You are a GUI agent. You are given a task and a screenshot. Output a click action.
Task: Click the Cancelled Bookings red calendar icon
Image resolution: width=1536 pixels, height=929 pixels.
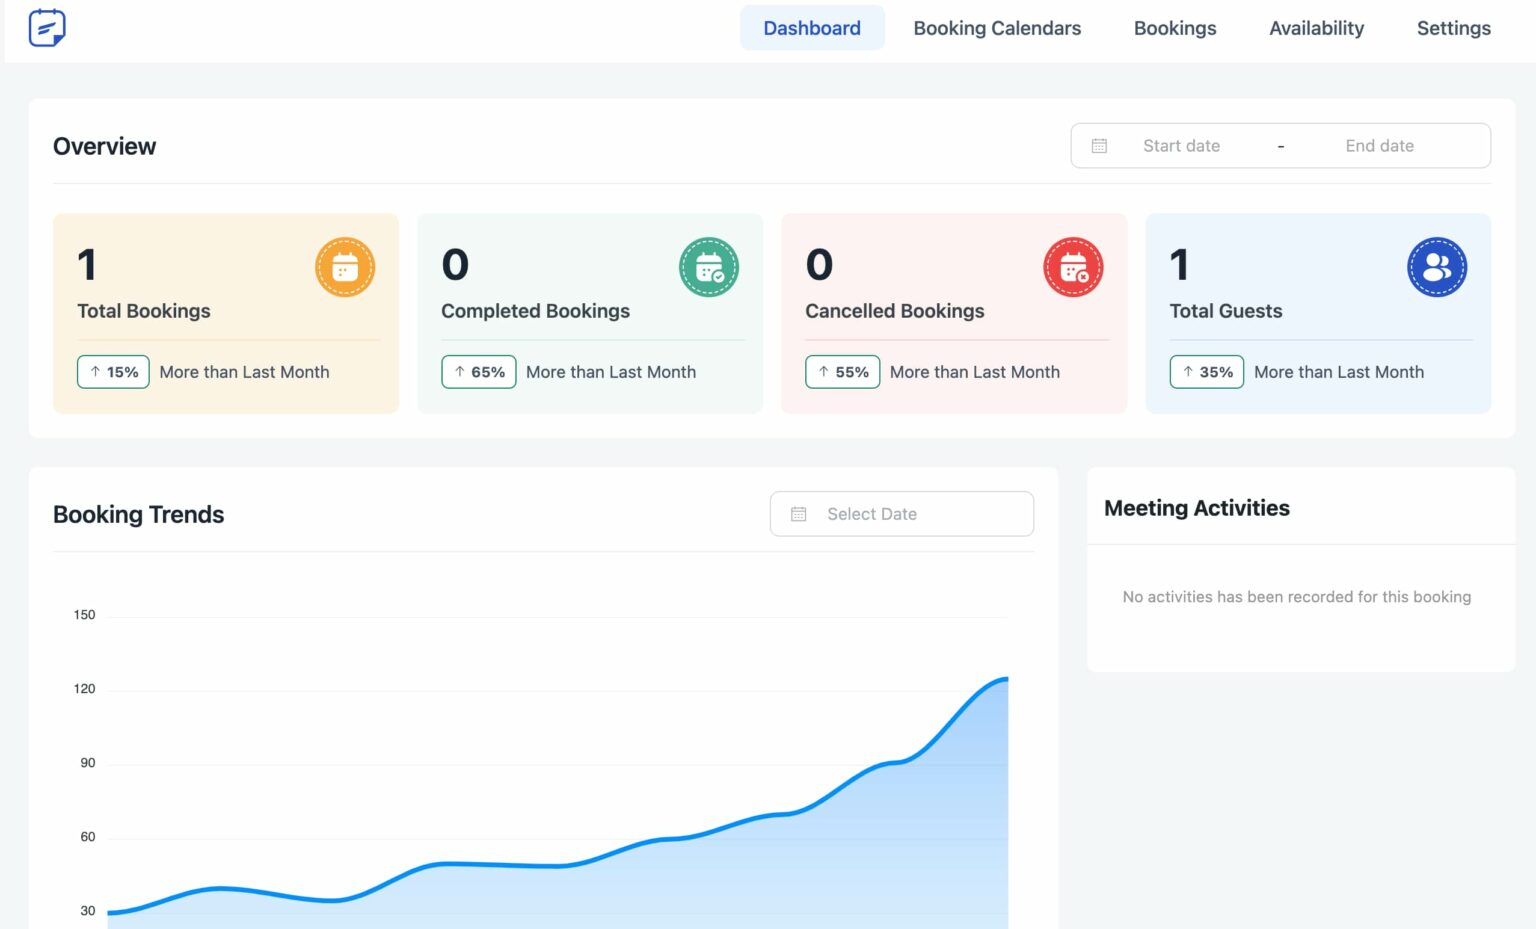[1073, 267]
